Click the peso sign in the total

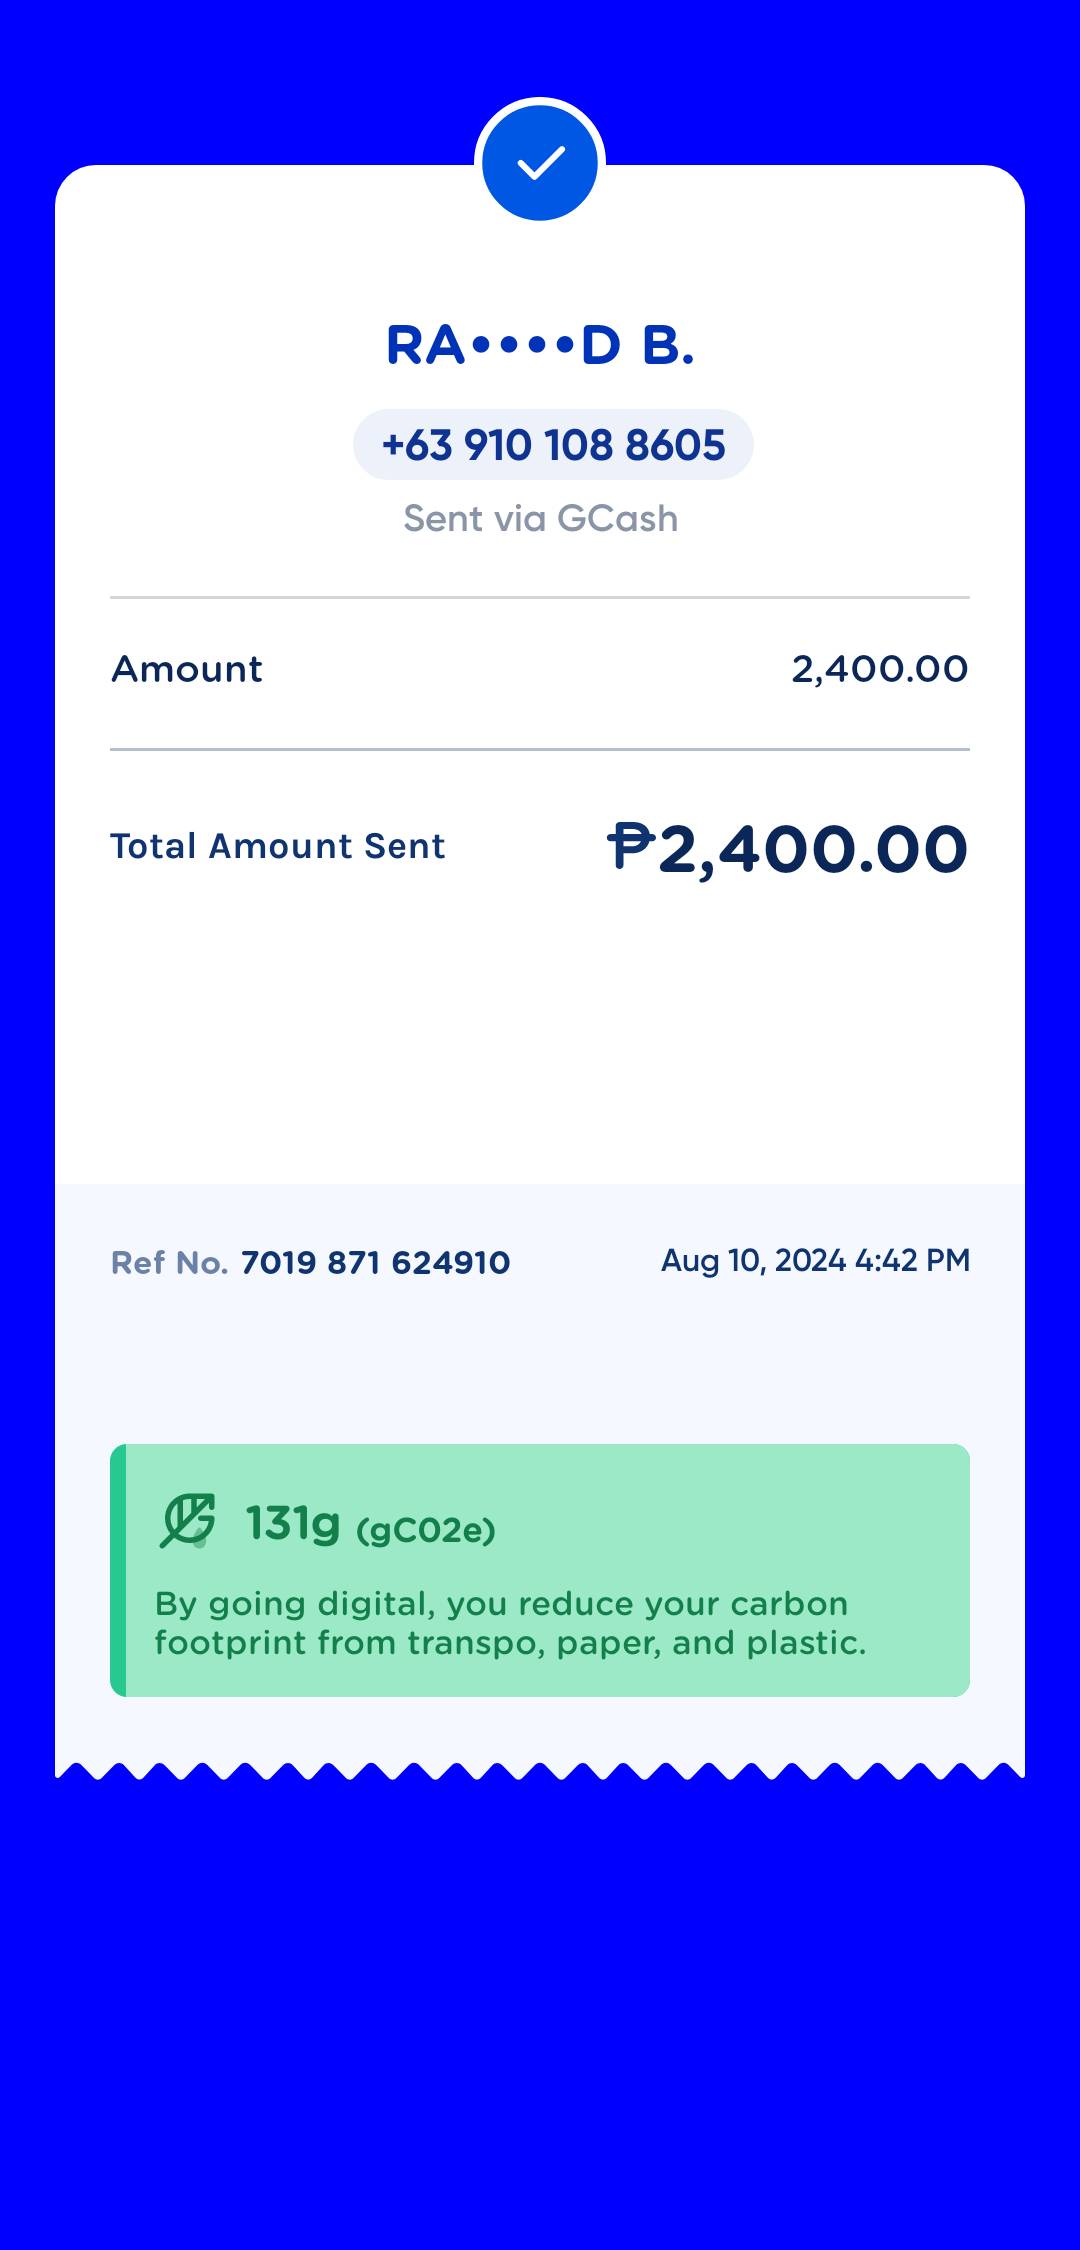tap(631, 846)
